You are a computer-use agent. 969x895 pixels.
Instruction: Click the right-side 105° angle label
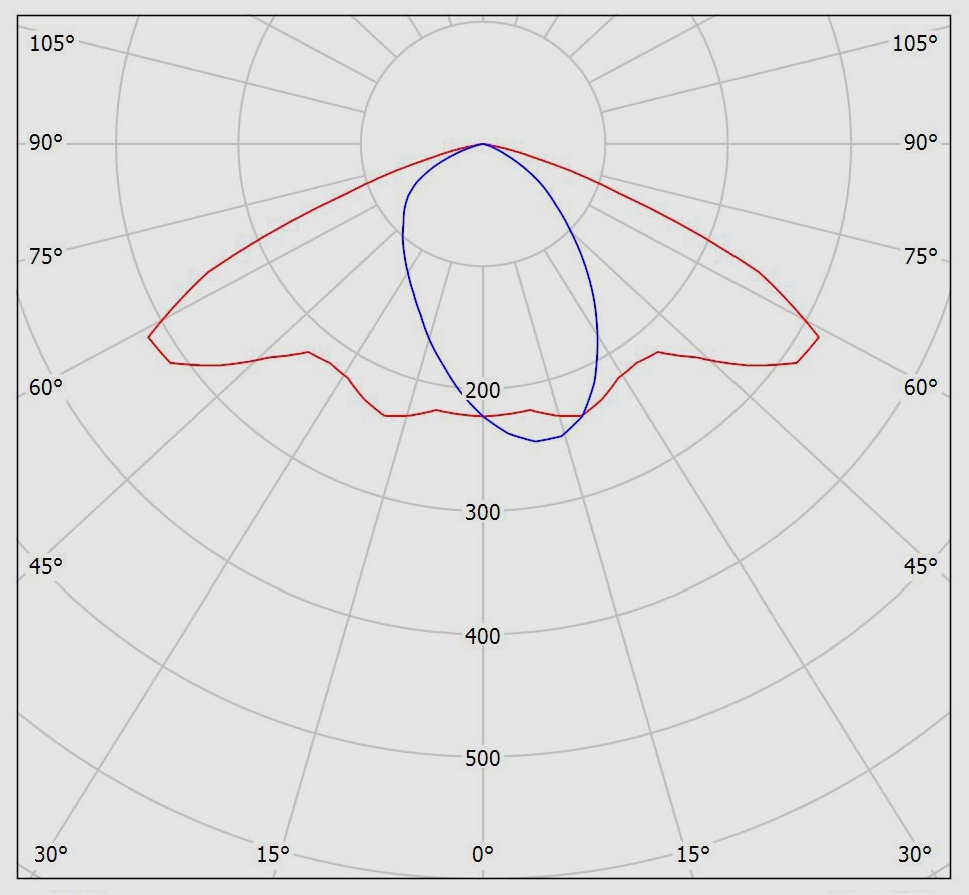coord(915,43)
